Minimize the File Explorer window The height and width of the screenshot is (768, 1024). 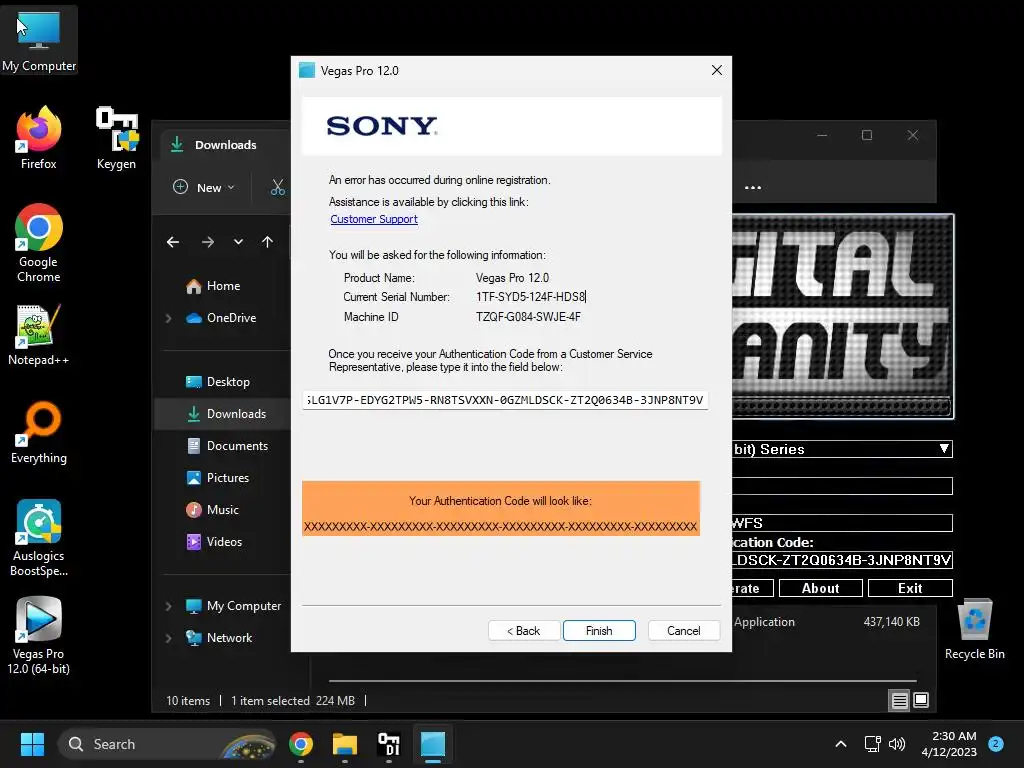[822, 135]
